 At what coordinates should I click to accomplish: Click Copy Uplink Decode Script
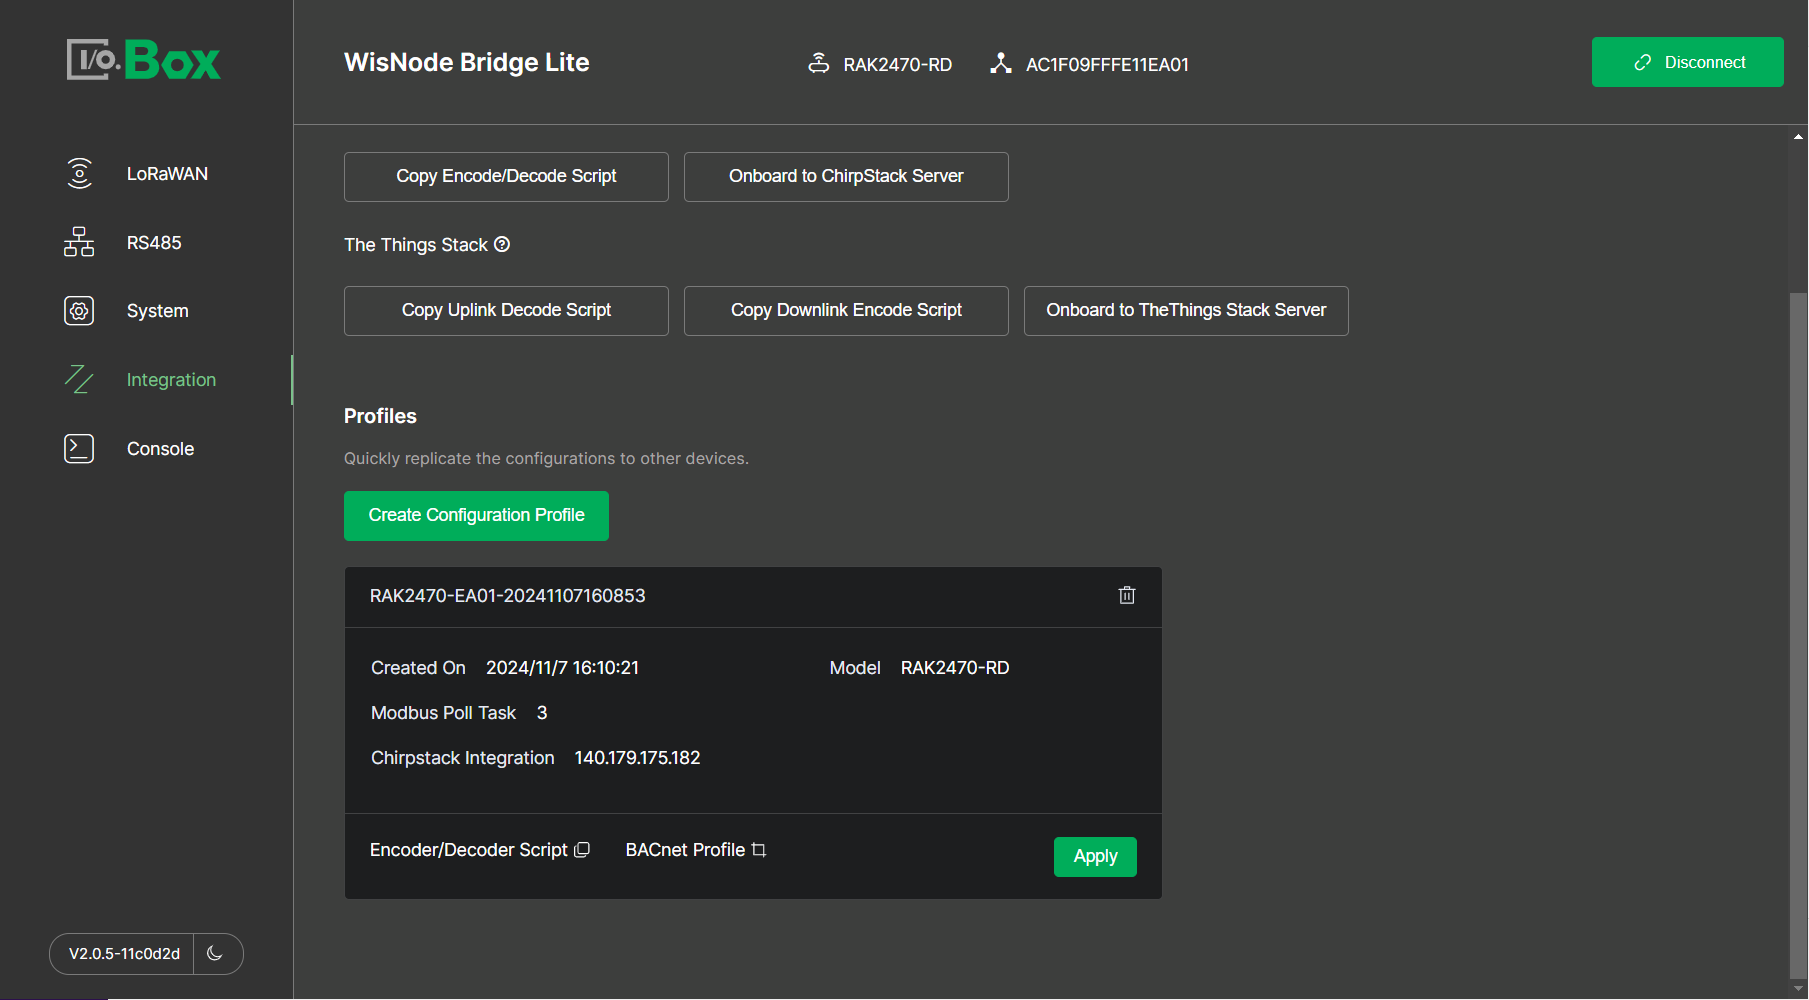[x=506, y=311]
